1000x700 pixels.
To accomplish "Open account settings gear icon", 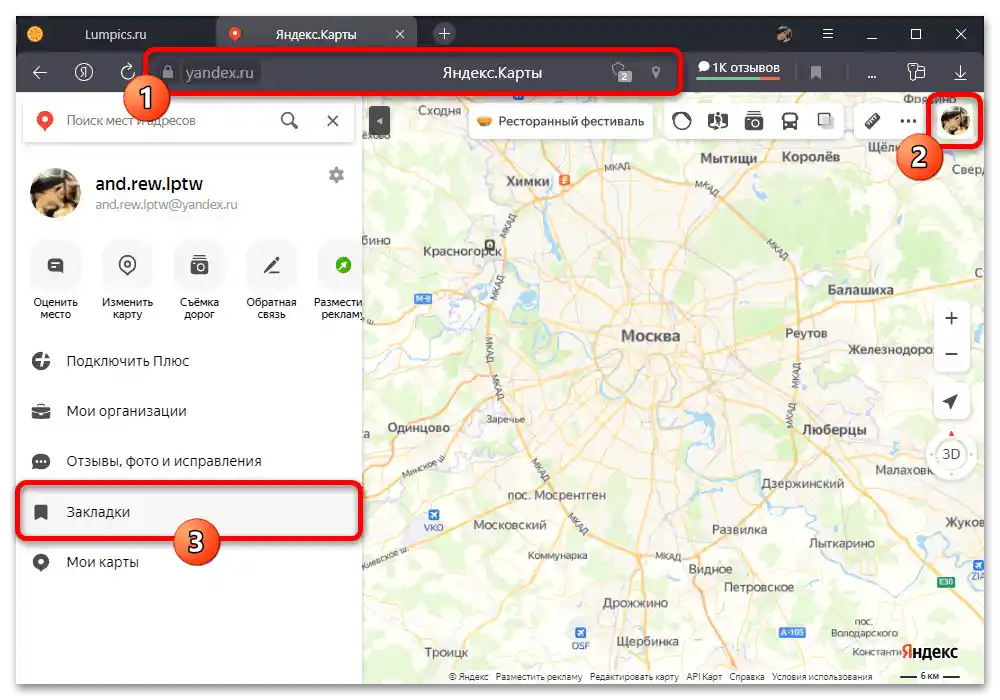I will click(336, 175).
